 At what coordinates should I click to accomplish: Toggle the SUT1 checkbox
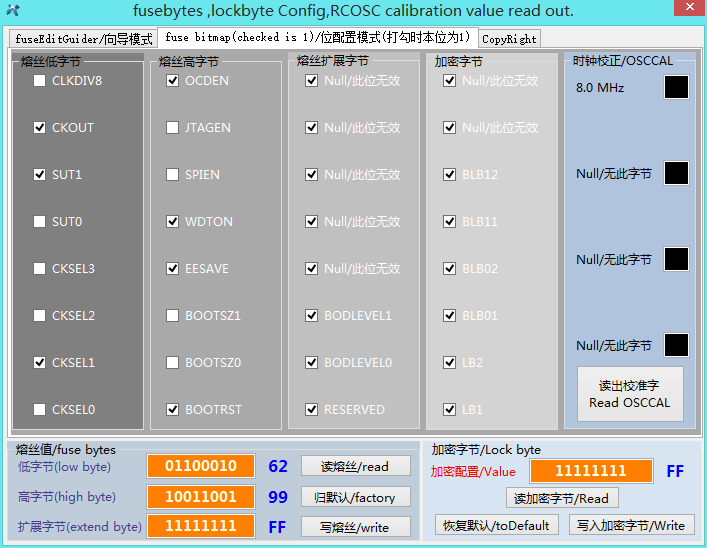coord(40,175)
